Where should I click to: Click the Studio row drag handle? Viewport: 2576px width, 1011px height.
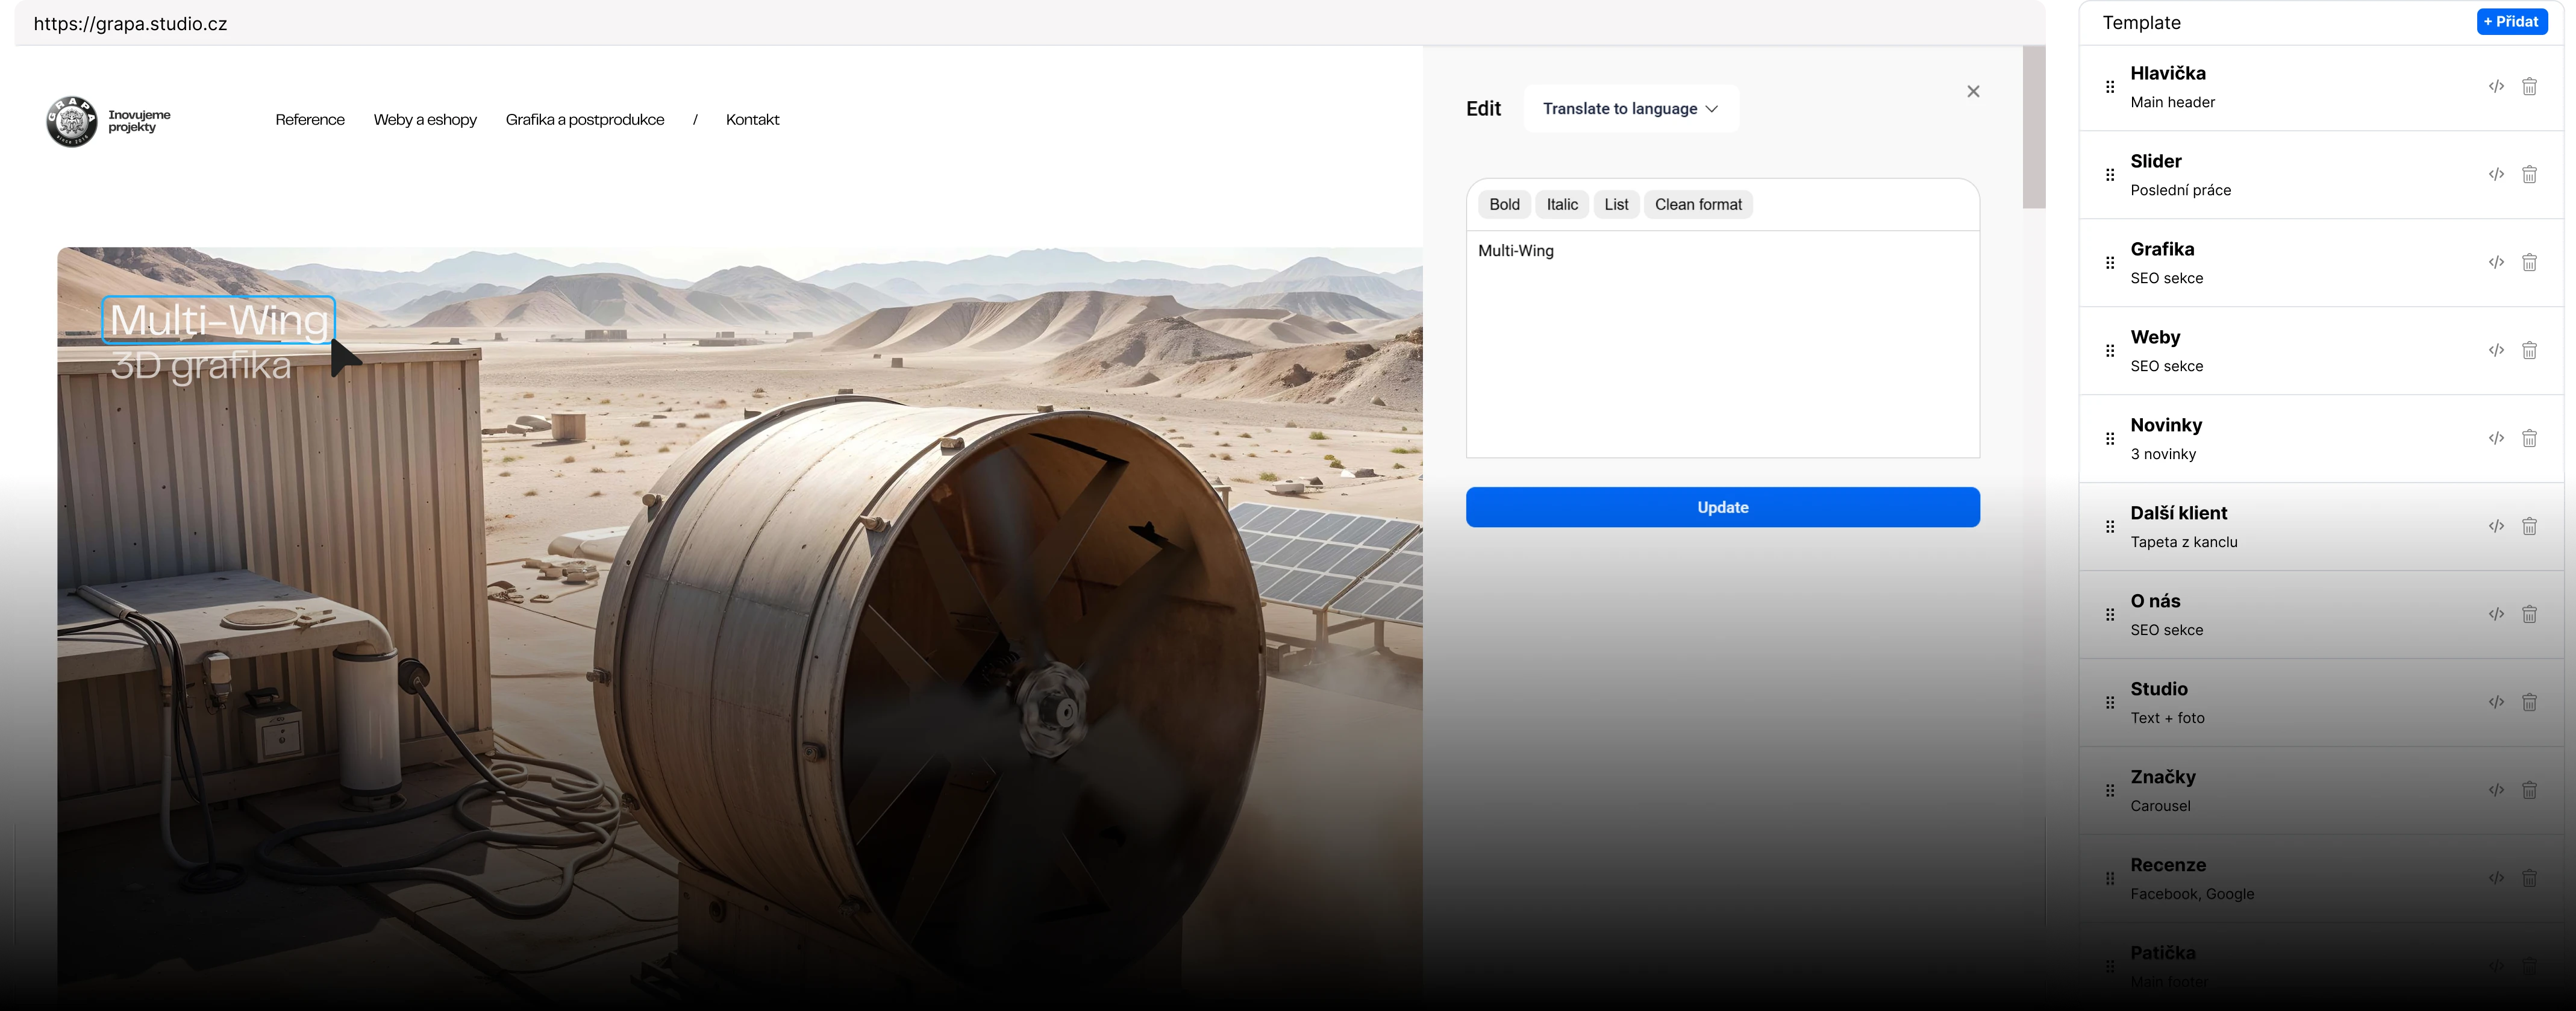pyautogui.click(x=2110, y=703)
